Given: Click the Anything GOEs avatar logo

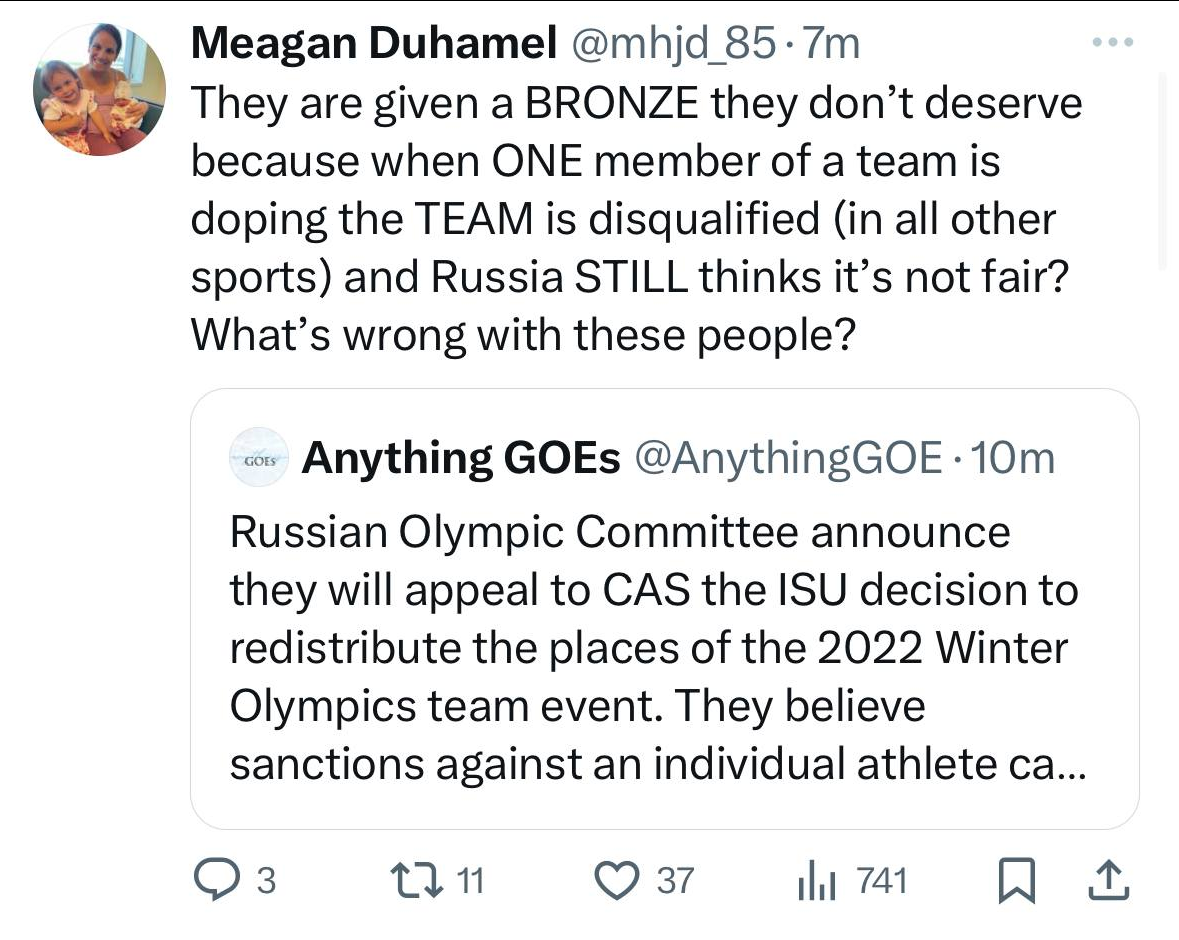Looking at the screenshot, I should pos(259,458).
